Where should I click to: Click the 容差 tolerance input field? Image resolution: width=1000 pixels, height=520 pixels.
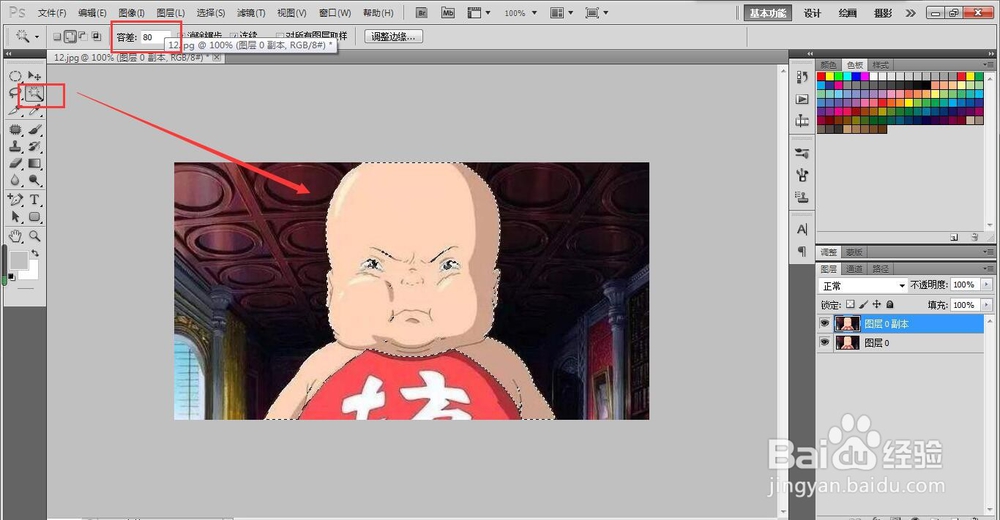(x=155, y=37)
